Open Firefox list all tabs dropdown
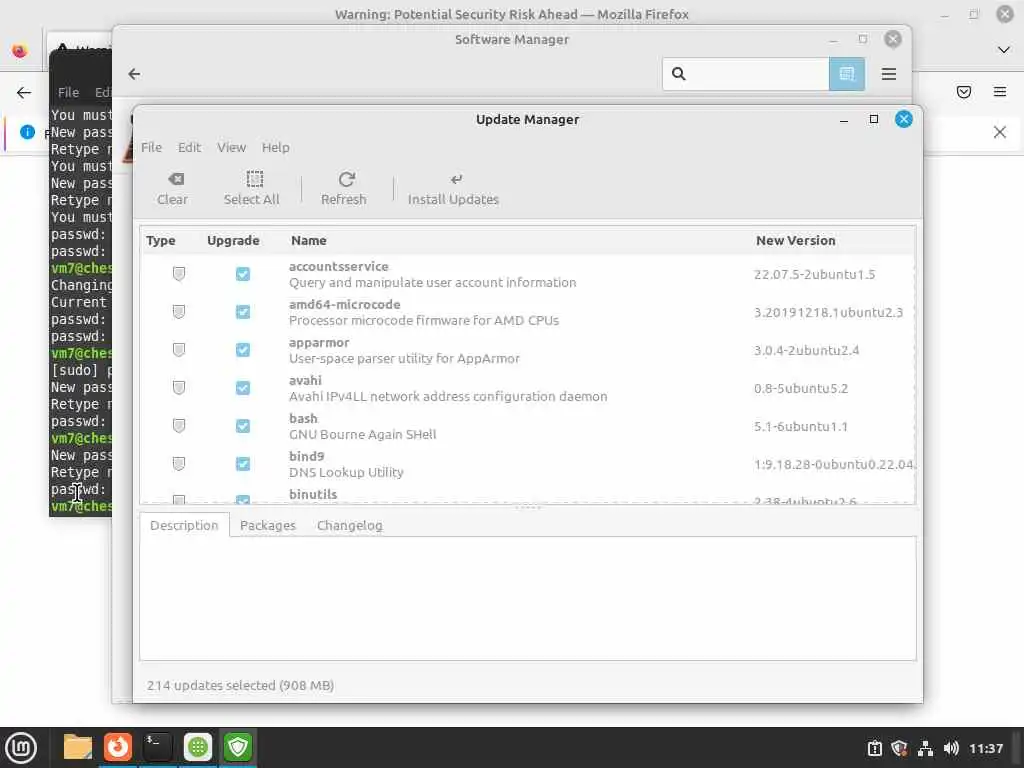Viewport: 1024px width, 768px height. pos(1004,50)
